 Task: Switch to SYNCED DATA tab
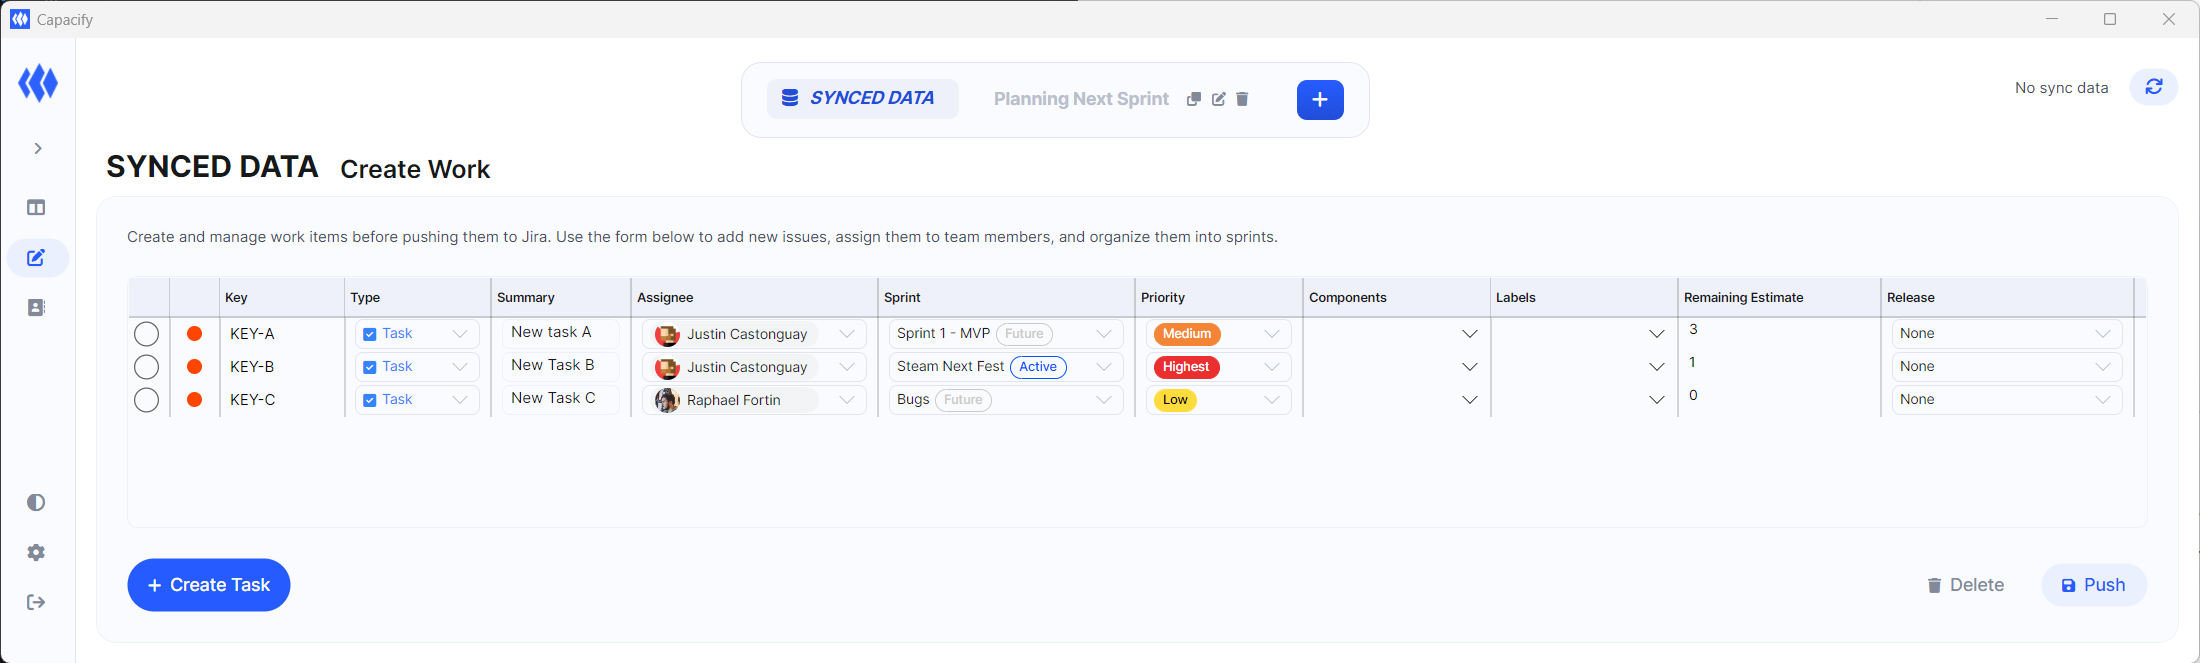pyautogui.click(x=862, y=98)
